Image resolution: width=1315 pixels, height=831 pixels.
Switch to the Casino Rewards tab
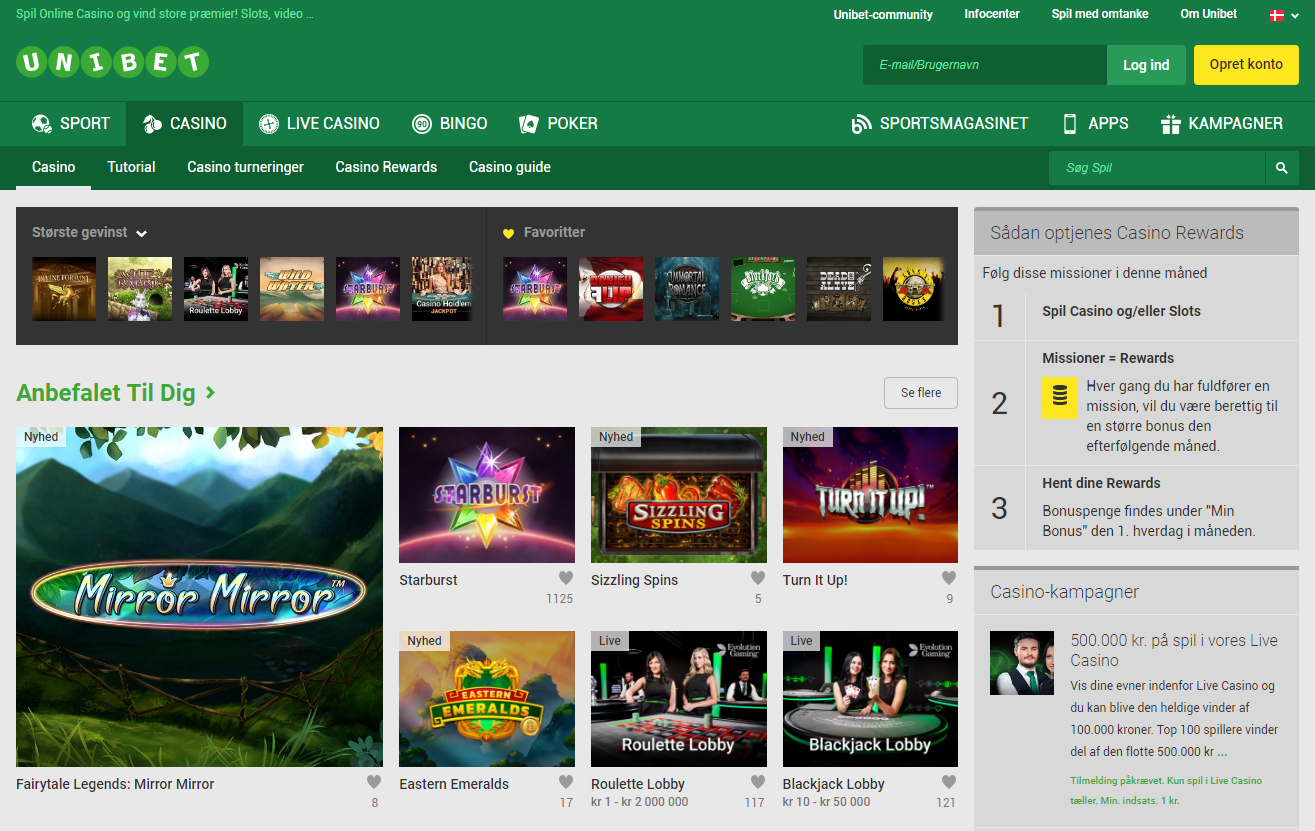coord(386,167)
